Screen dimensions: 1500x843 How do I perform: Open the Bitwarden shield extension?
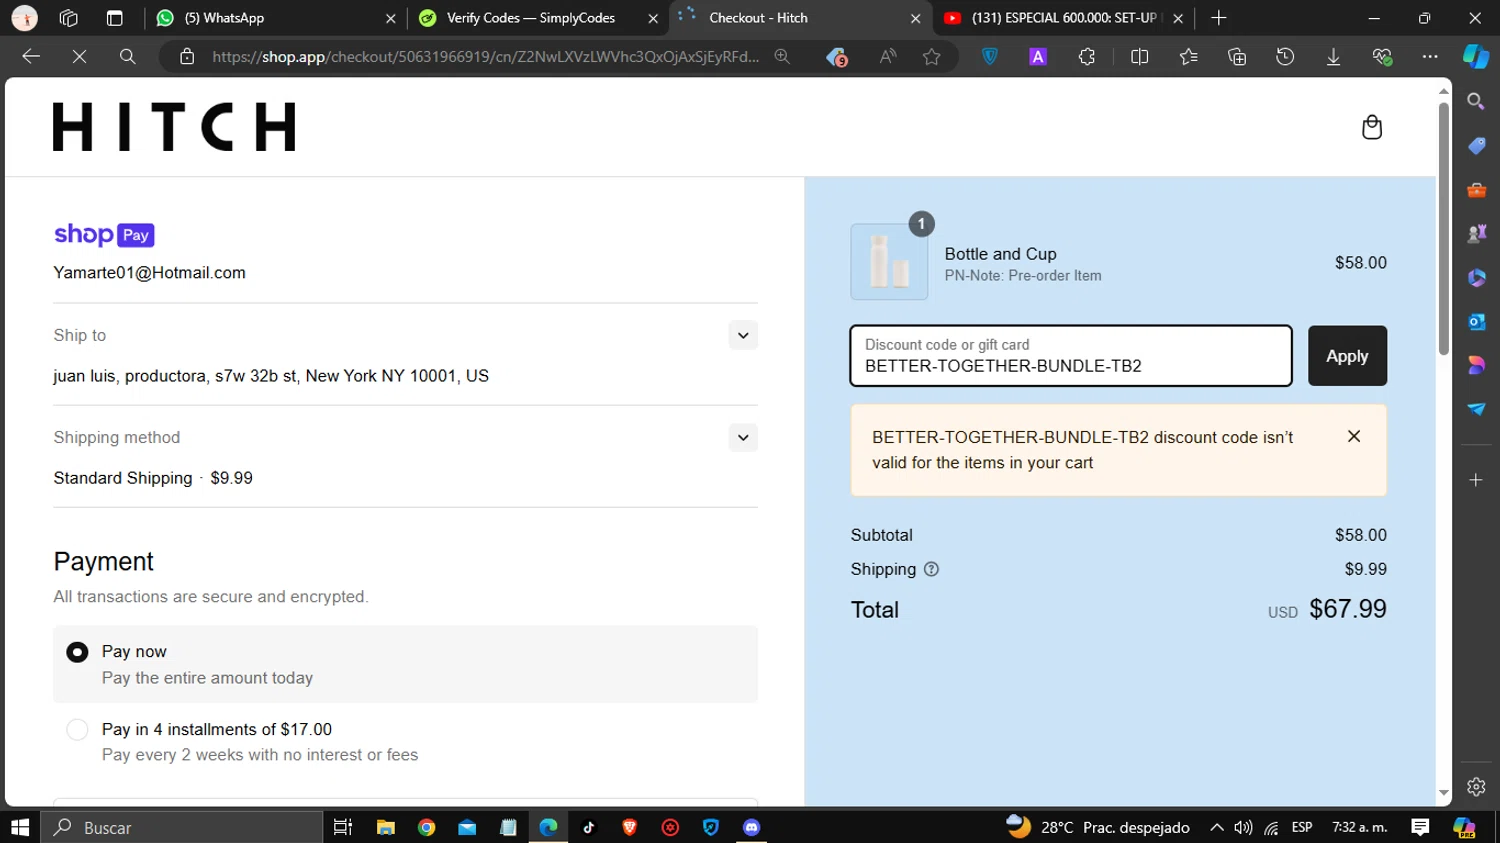tap(990, 57)
